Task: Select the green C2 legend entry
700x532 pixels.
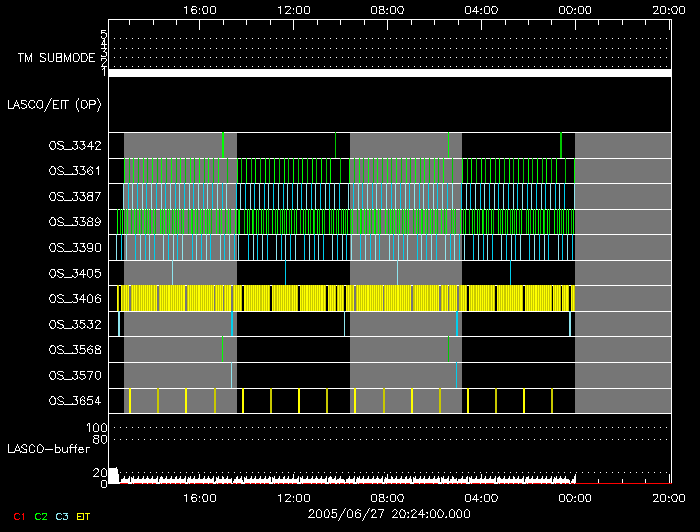Action: [x=41, y=515]
